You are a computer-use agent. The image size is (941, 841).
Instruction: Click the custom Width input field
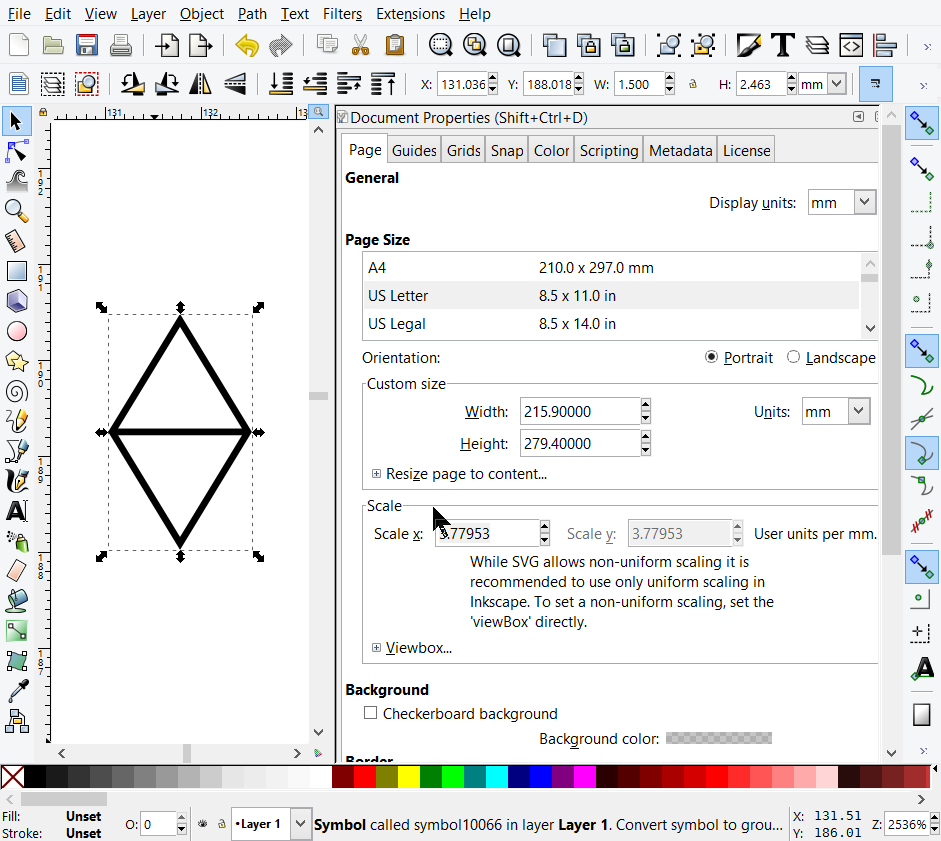pos(579,412)
